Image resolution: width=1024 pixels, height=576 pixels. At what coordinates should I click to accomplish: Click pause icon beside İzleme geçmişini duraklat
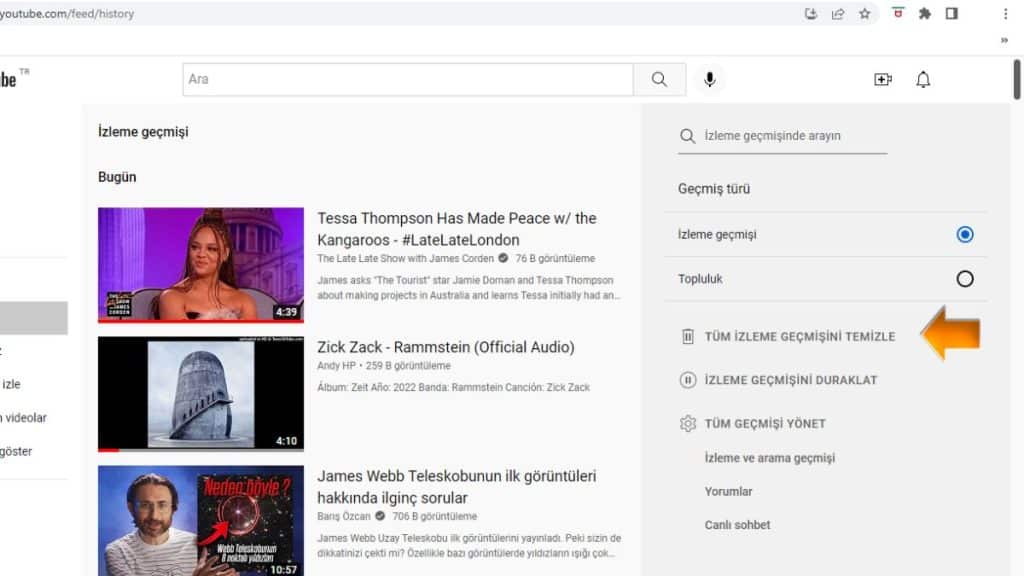tap(688, 380)
